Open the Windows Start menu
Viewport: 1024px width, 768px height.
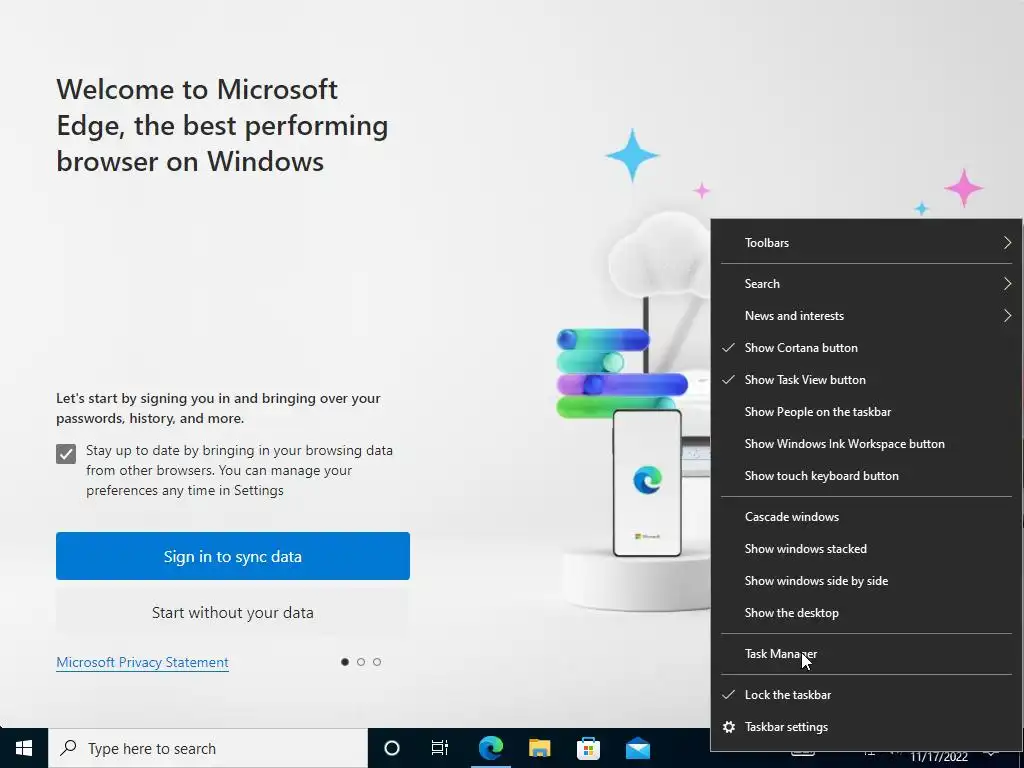24,748
